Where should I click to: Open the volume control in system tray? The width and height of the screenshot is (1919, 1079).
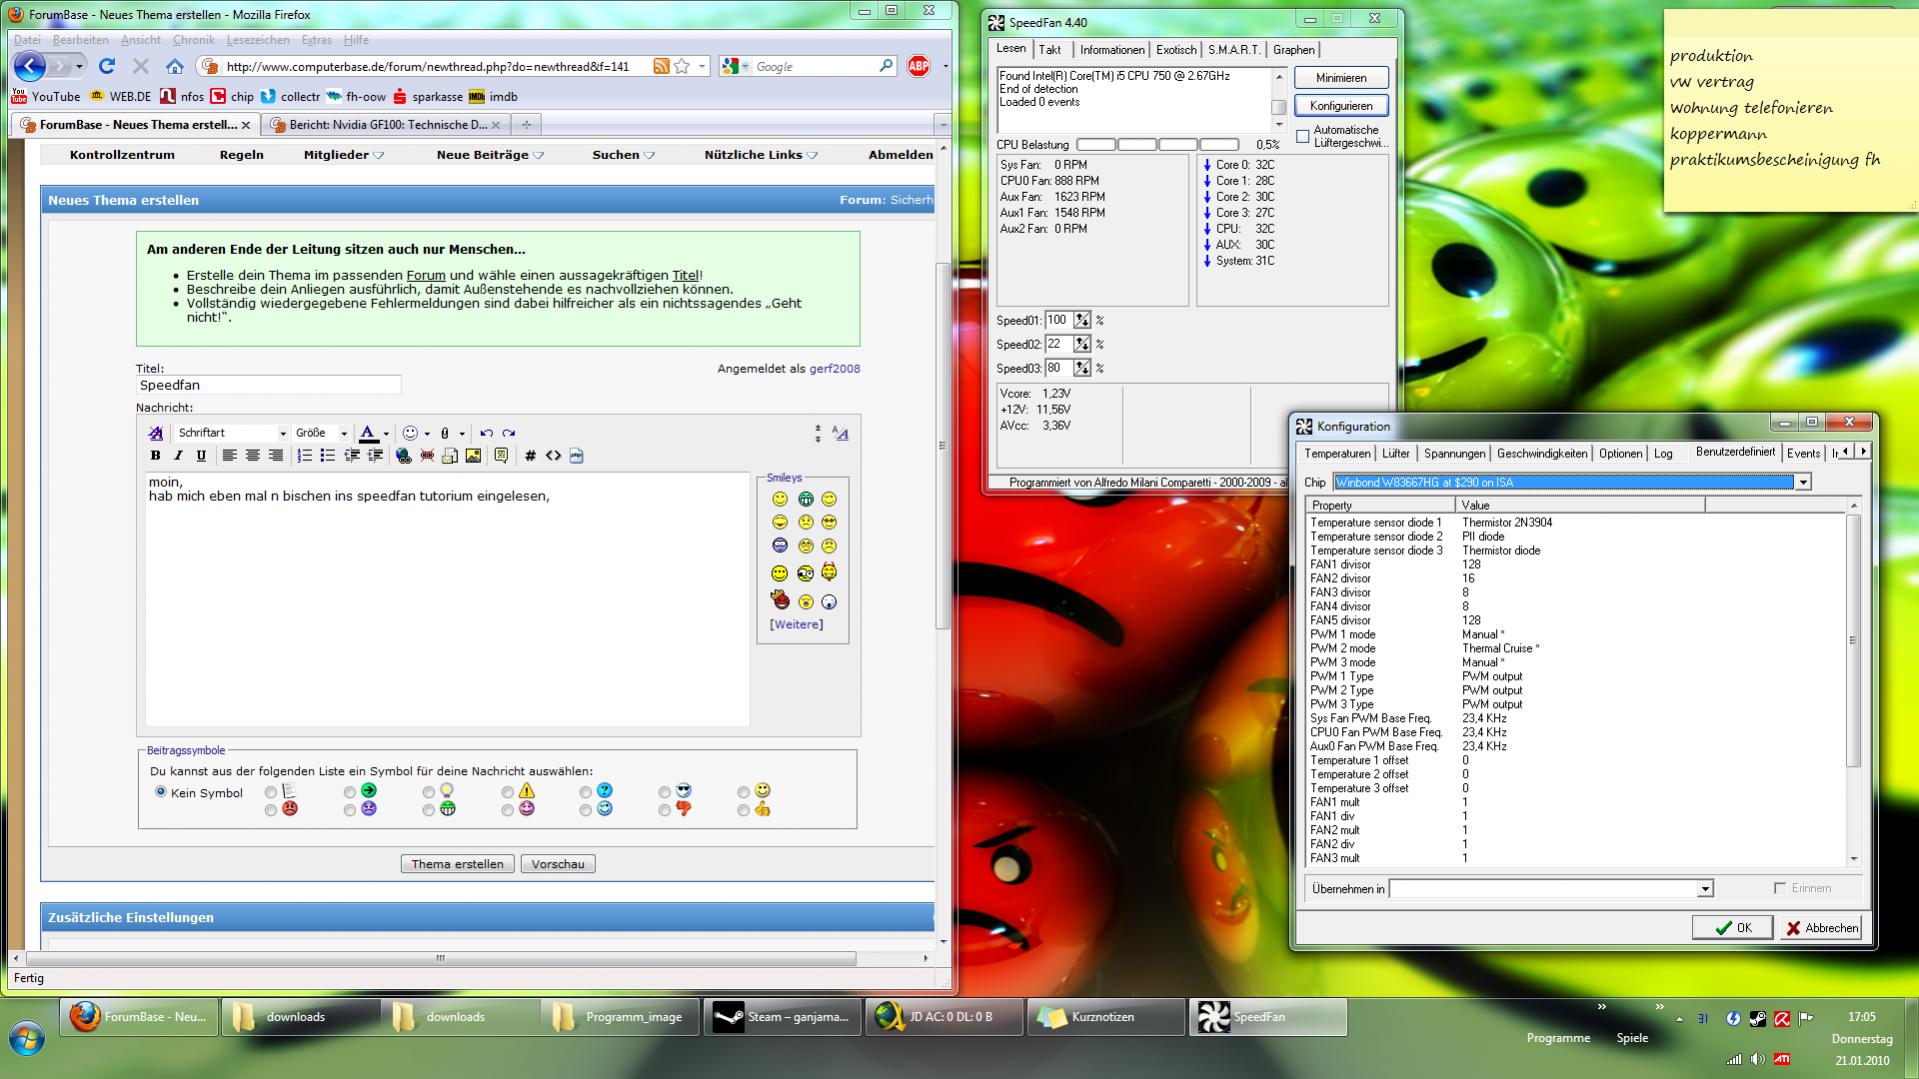(1758, 1059)
